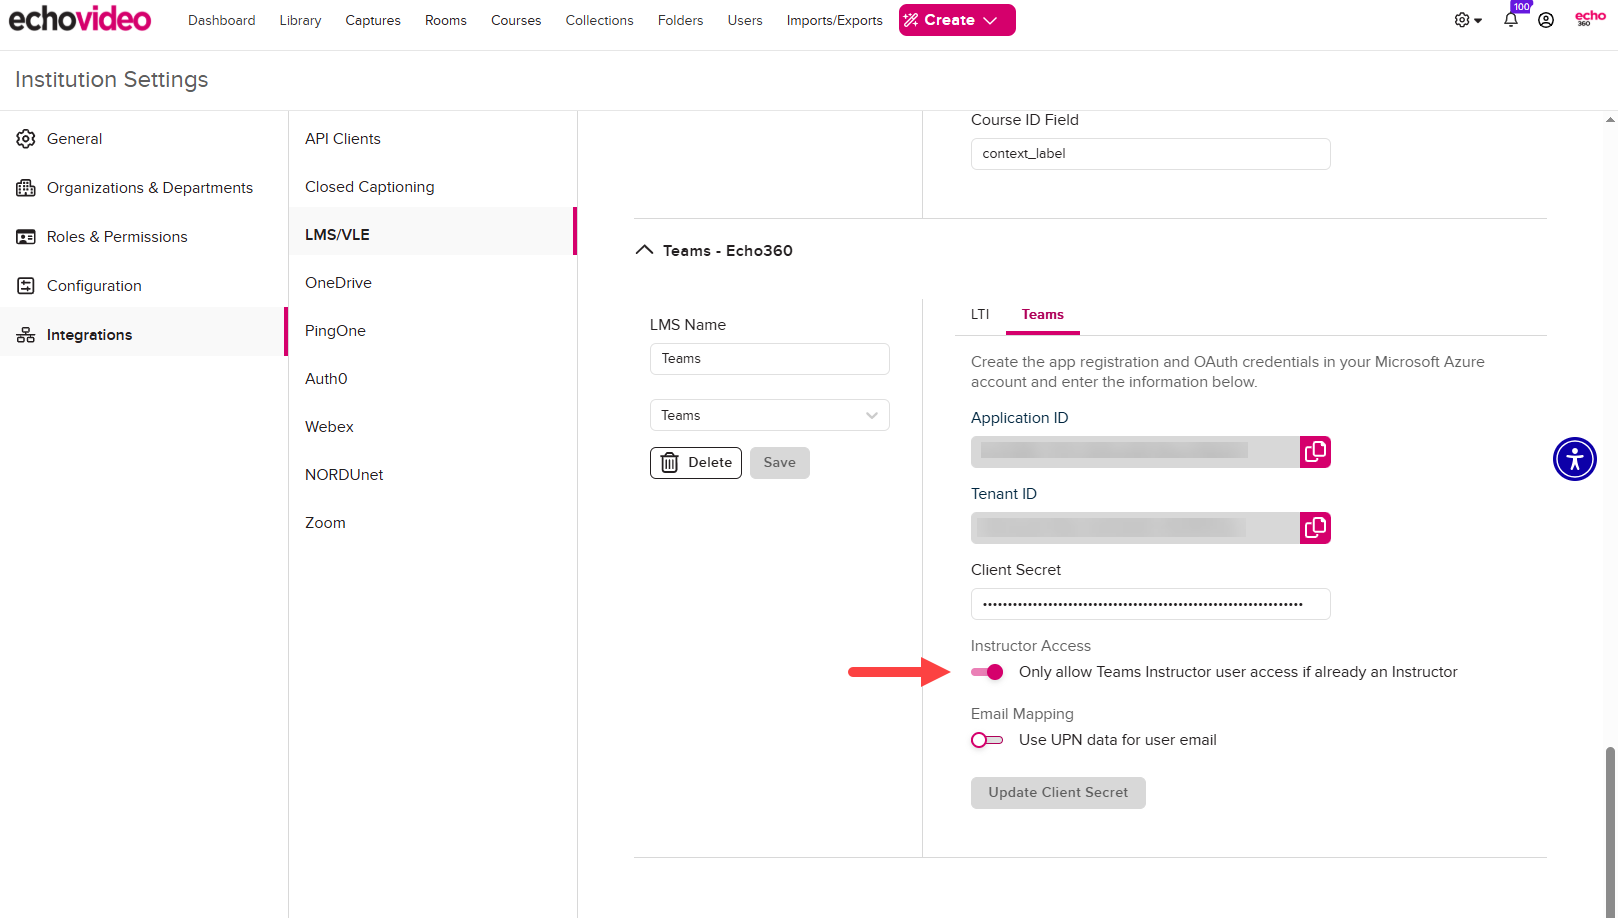Switch to the LTI tab
The image size is (1618, 918).
980,314
